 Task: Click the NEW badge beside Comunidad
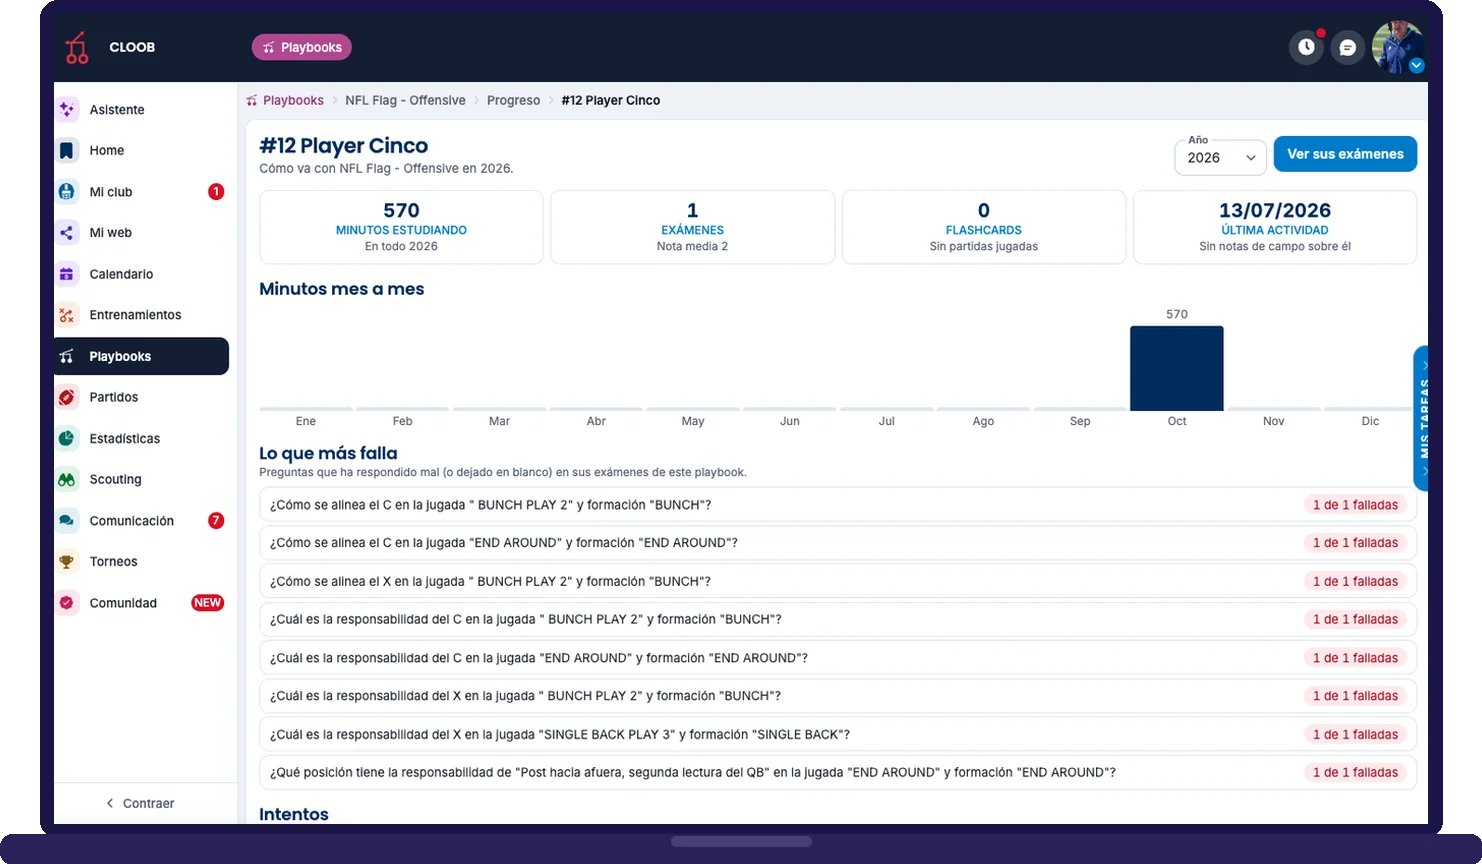[x=207, y=603]
